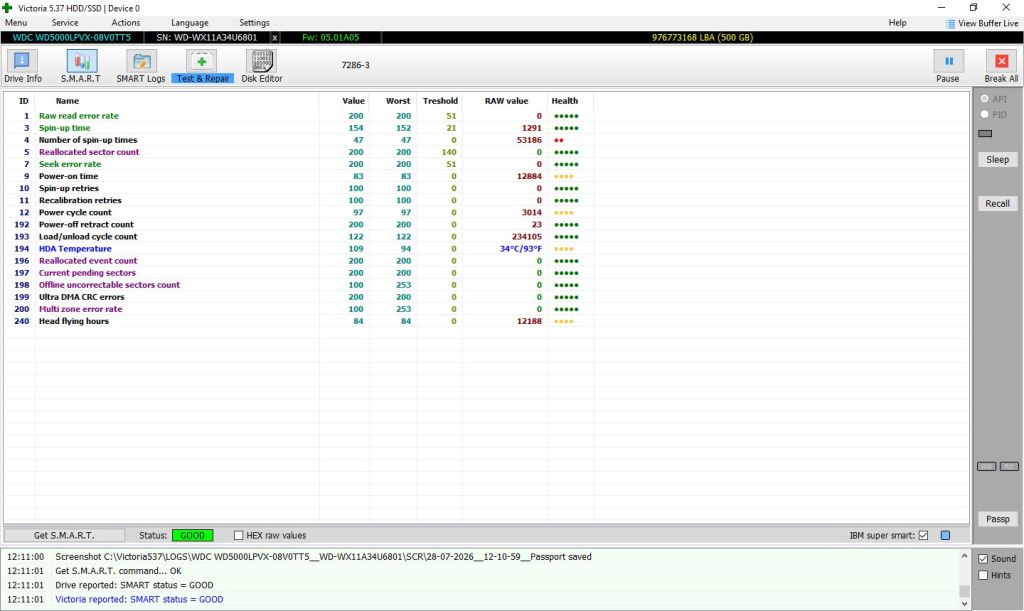Enable HEX raw values checkbox
The height and width of the screenshot is (611, 1024).
pos(238,535)
